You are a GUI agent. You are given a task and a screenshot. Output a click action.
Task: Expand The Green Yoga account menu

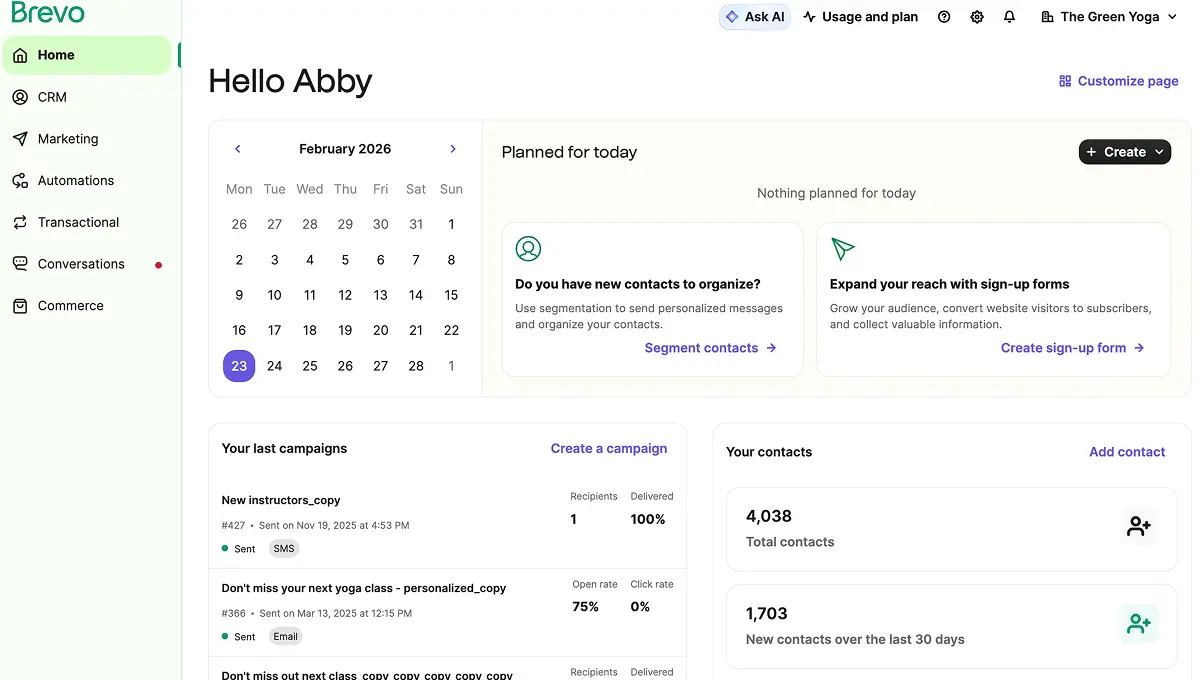[x=1108, y=16]
